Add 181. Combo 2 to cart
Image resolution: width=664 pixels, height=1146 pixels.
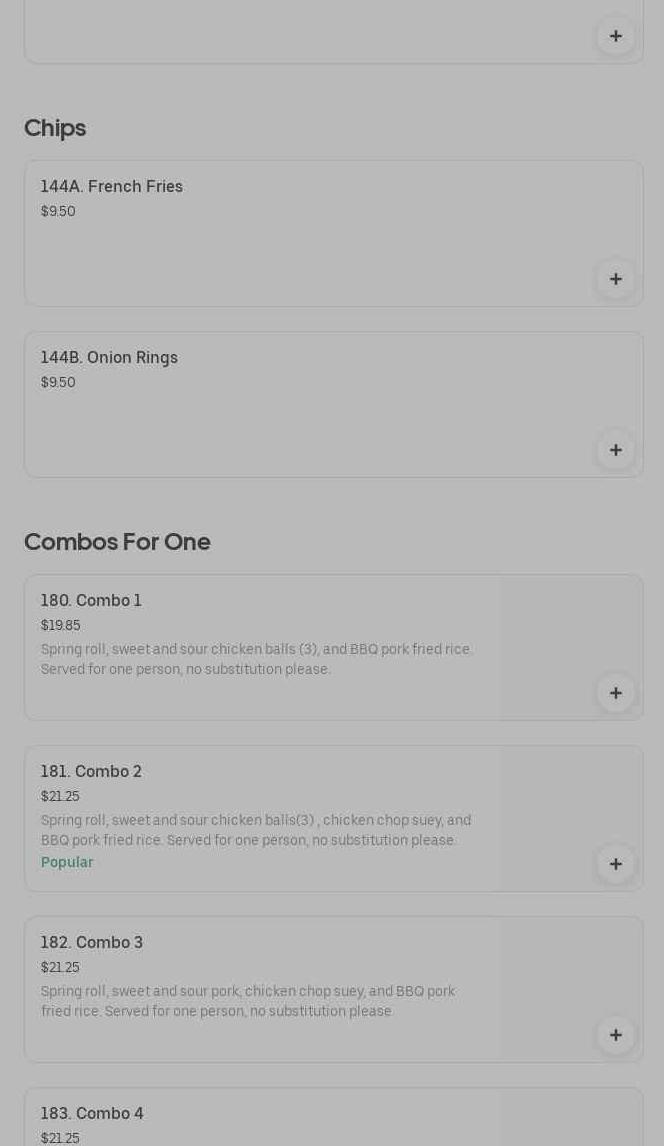(x=615, y=864)
